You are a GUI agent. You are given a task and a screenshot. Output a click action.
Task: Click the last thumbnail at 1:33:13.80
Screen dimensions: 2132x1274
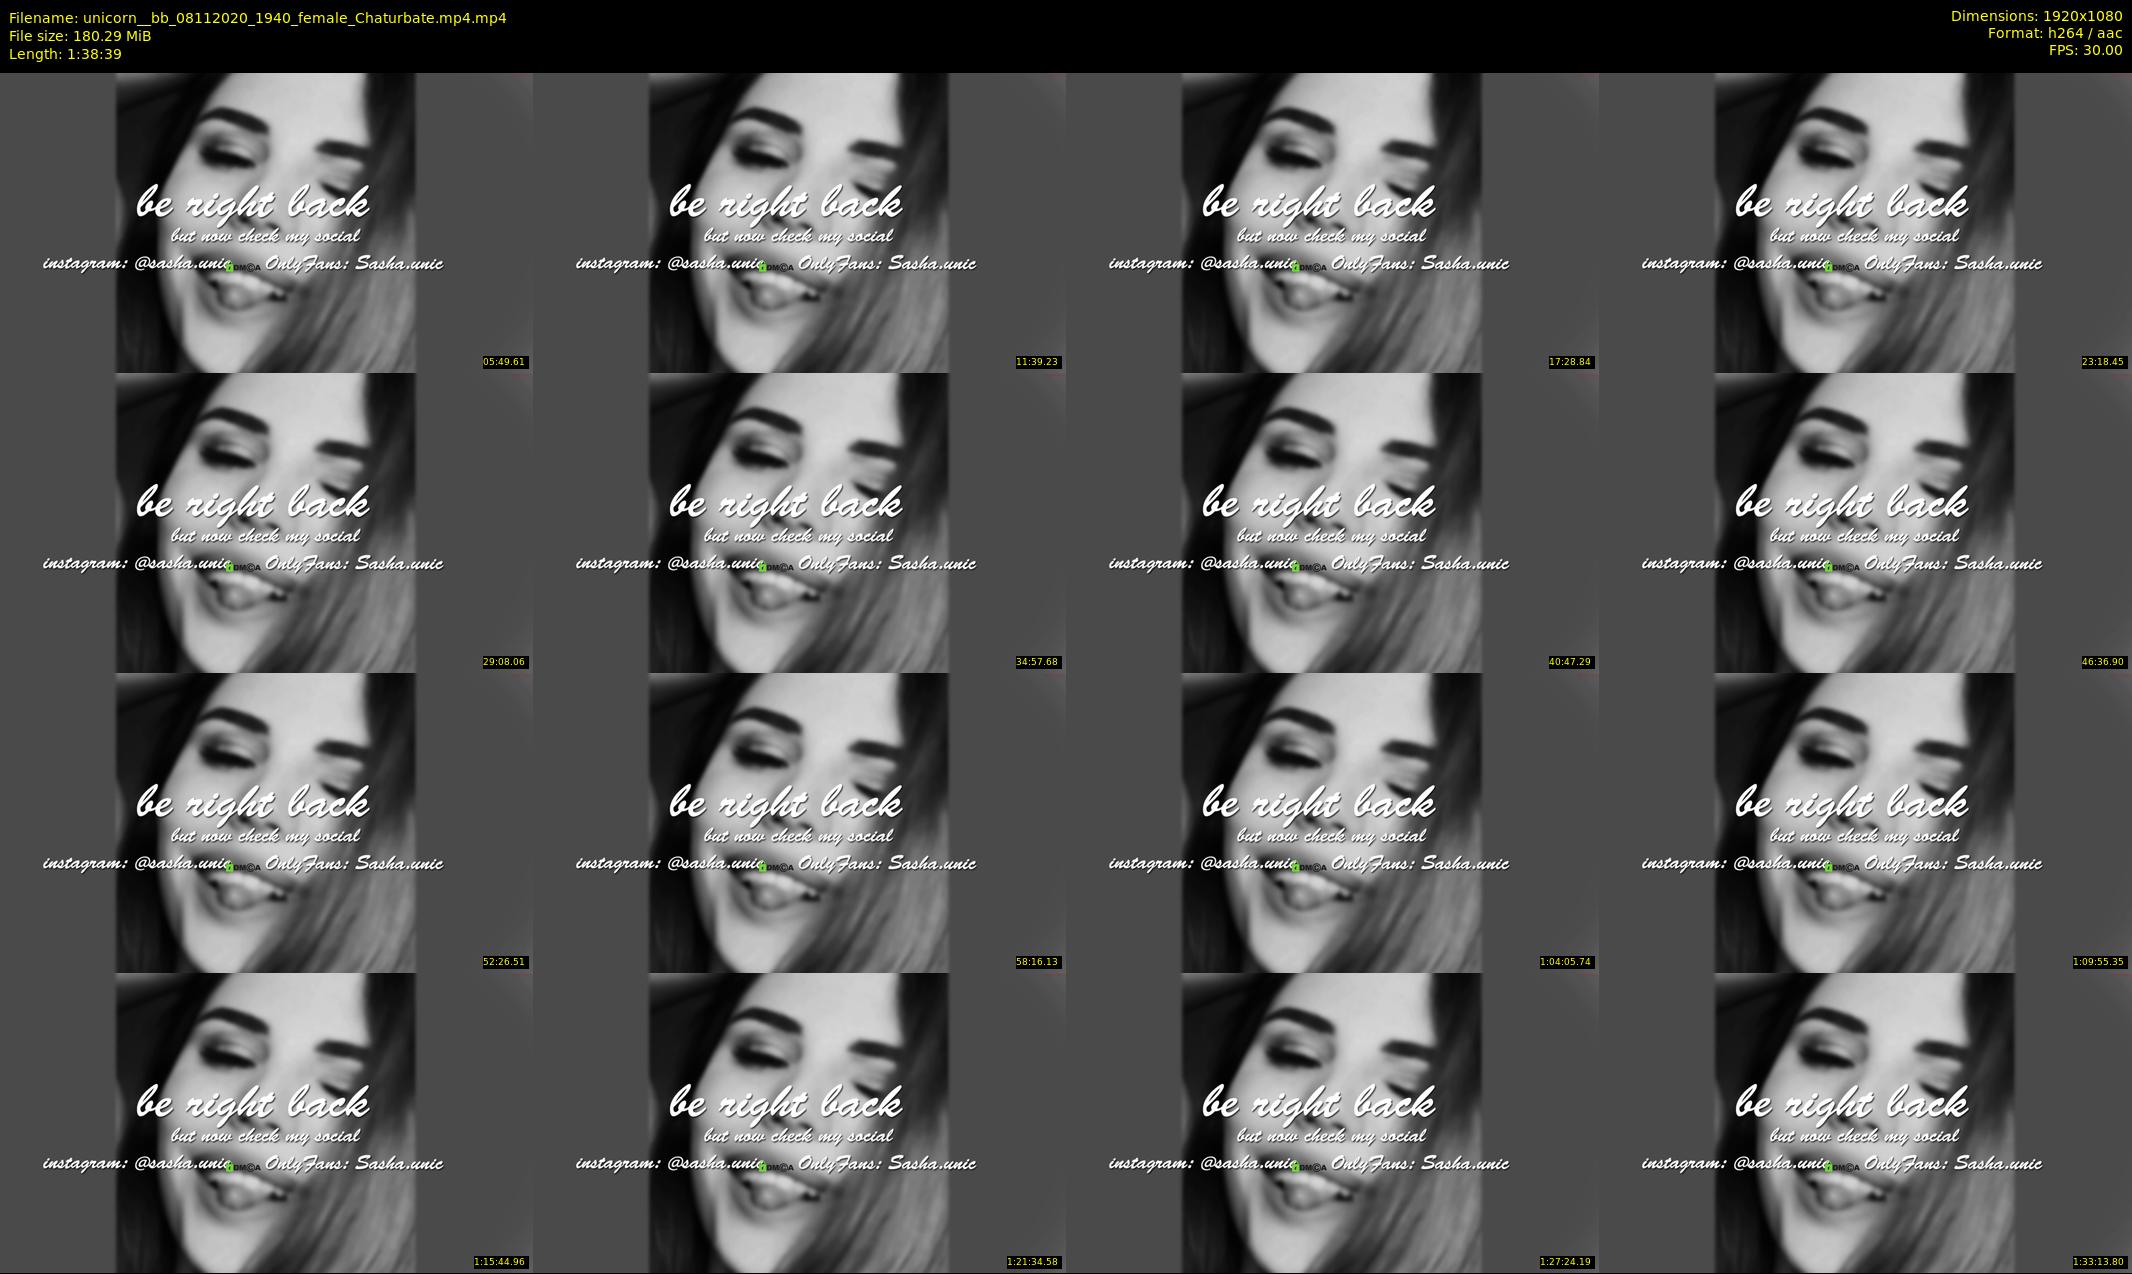click(x=1865, y=1122)
